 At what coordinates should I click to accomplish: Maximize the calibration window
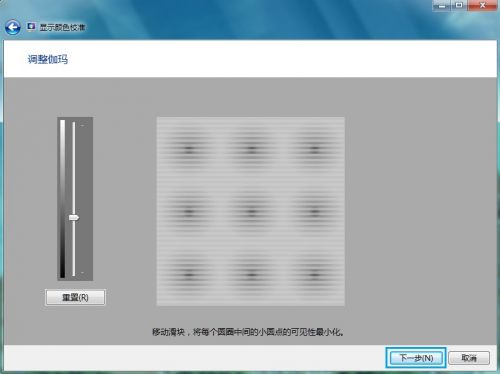click(x=459, y=5)
